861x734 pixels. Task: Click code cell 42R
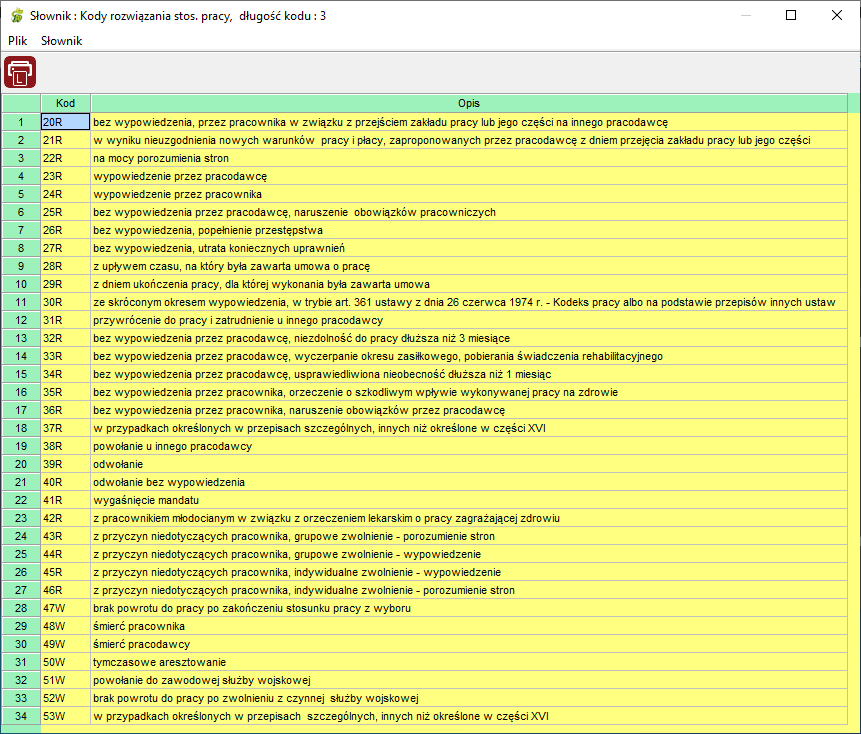point(65,518)
